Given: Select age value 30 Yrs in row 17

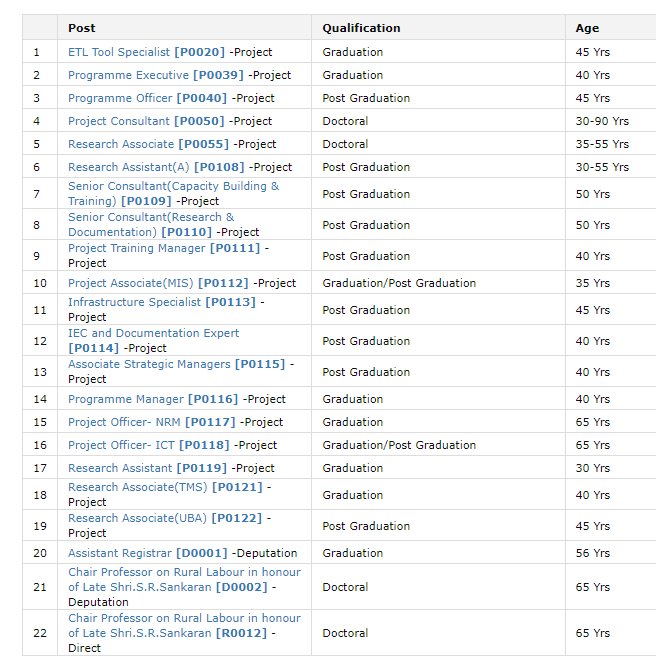Looking at the screenshot, I should [x=593, y=468].
